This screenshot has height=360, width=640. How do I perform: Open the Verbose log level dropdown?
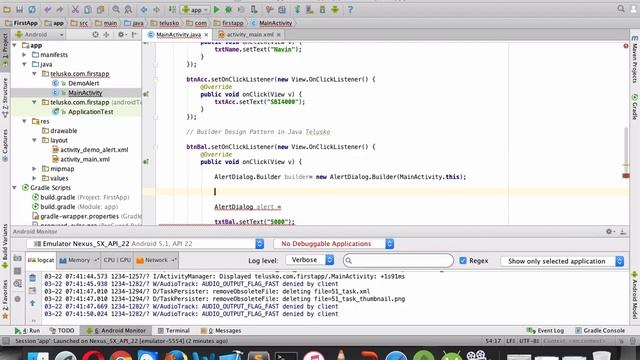pyautogui.click(x=310, y=260)
